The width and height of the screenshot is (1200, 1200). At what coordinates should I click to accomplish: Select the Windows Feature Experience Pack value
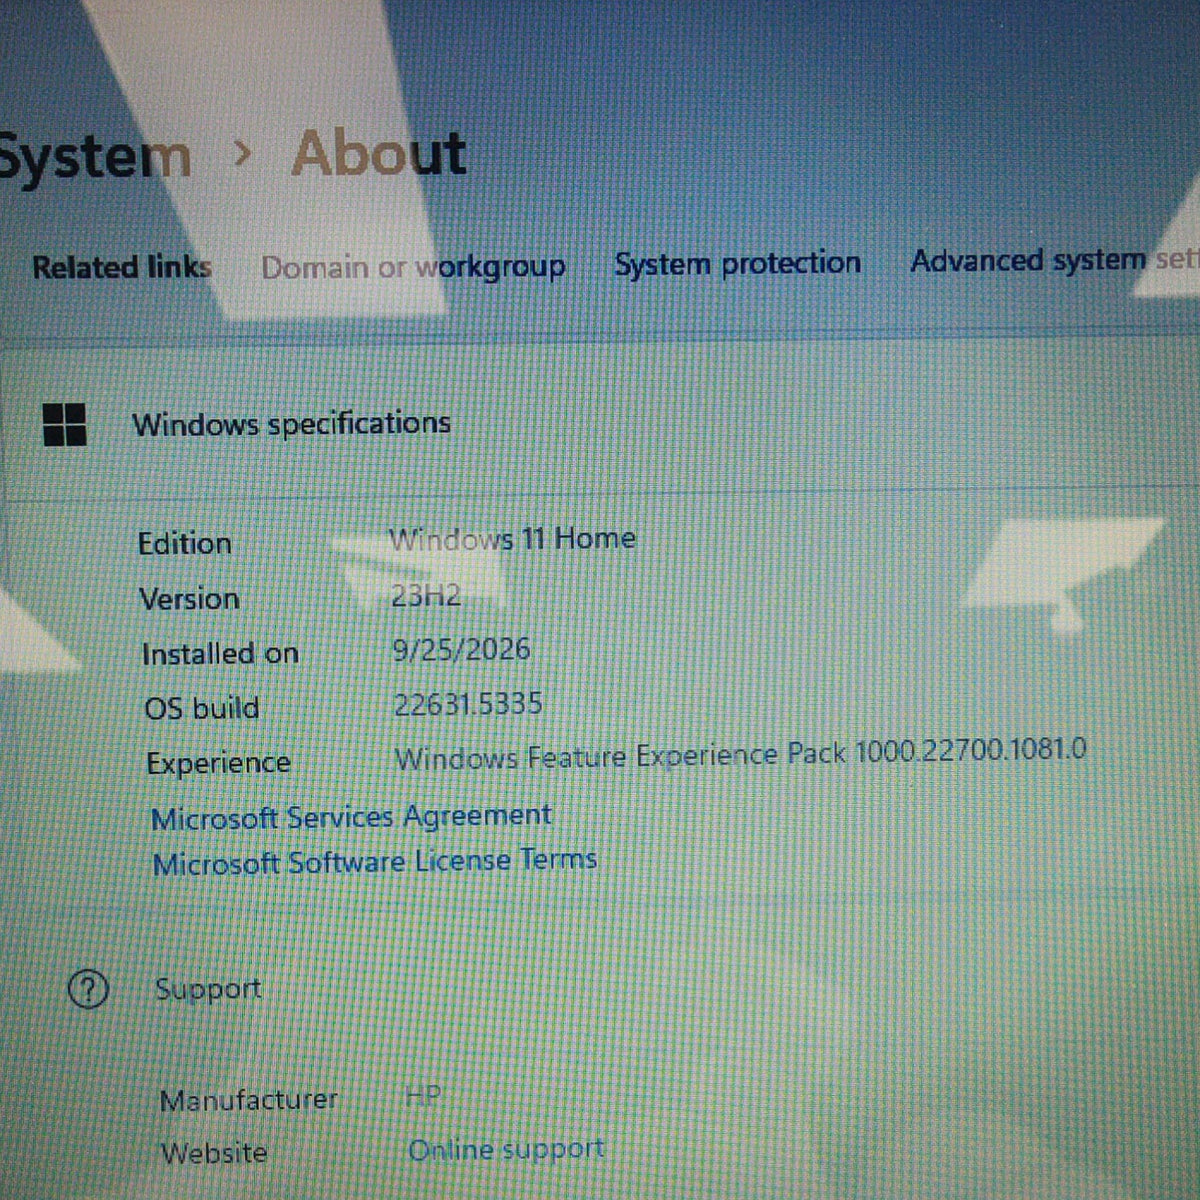pos(740,754)
